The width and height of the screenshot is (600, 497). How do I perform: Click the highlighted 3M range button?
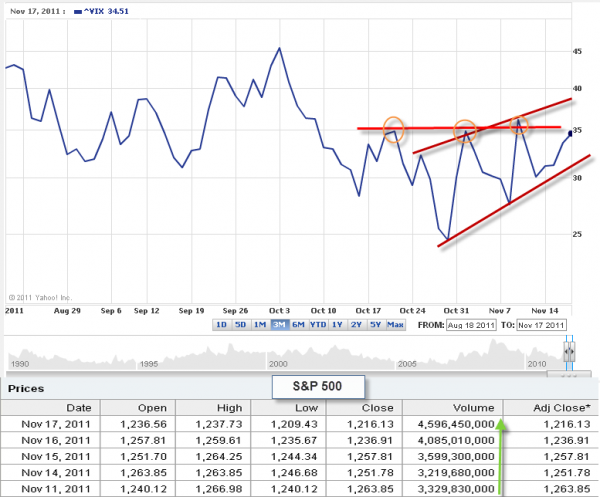pos(279,325)
